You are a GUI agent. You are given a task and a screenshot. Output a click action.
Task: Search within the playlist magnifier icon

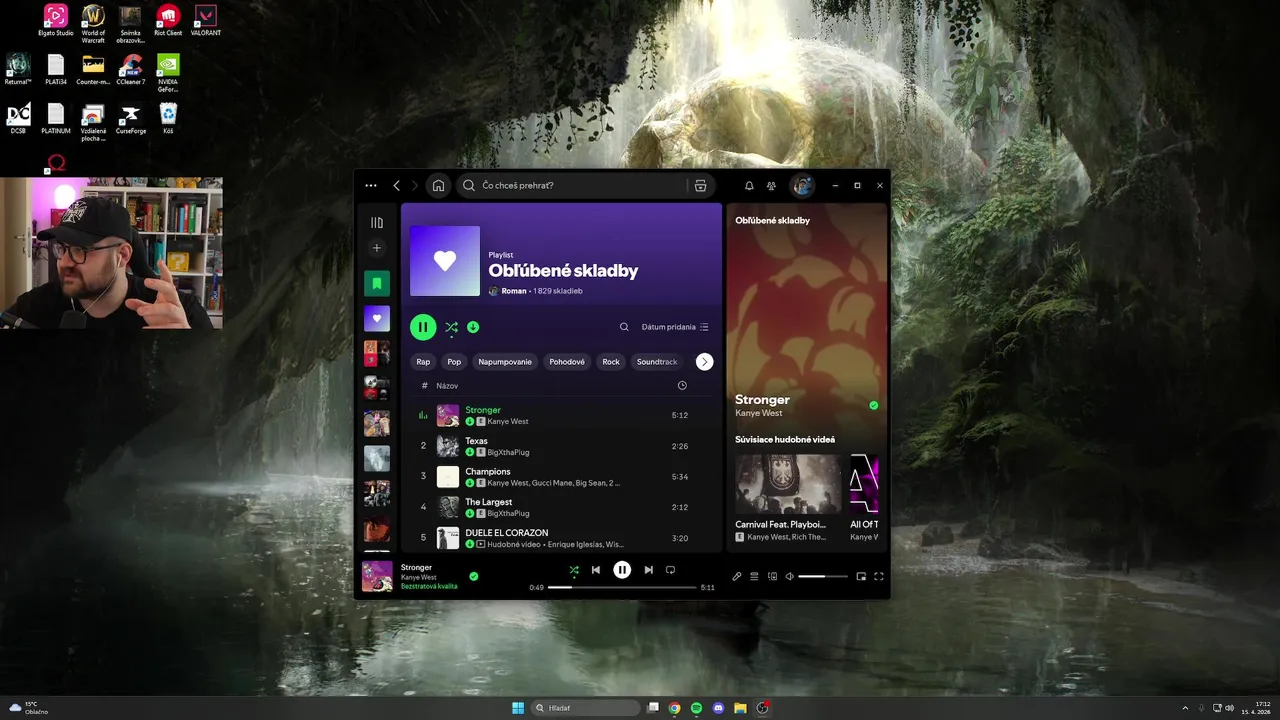624,327
